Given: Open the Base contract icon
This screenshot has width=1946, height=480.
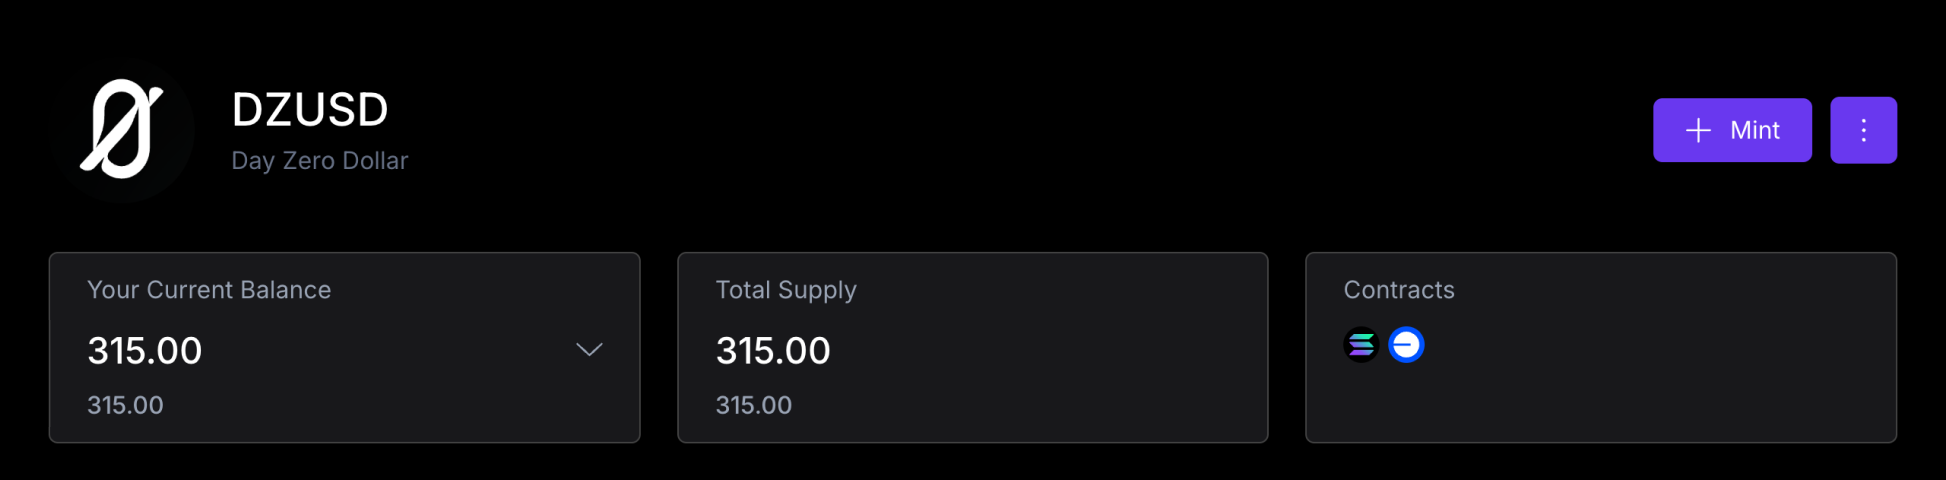Looking at the screenshot, I should (x=1406, y=345).
